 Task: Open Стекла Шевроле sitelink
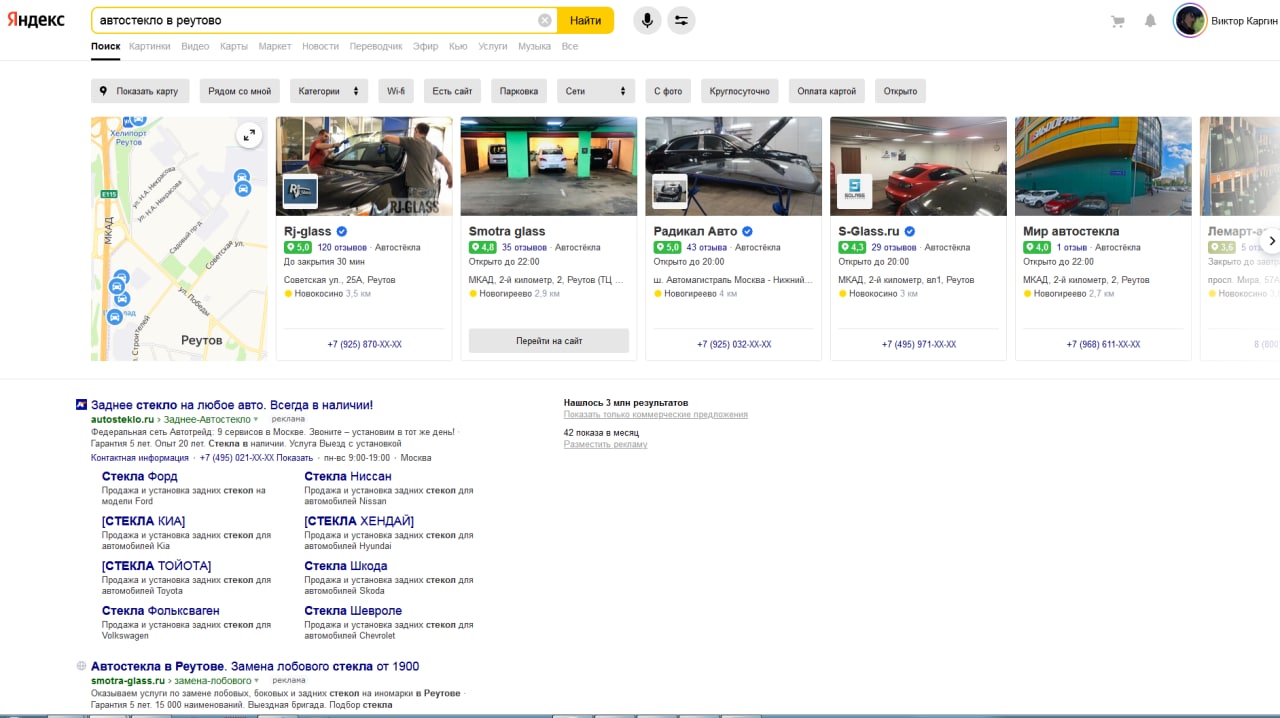coord(353,610)
